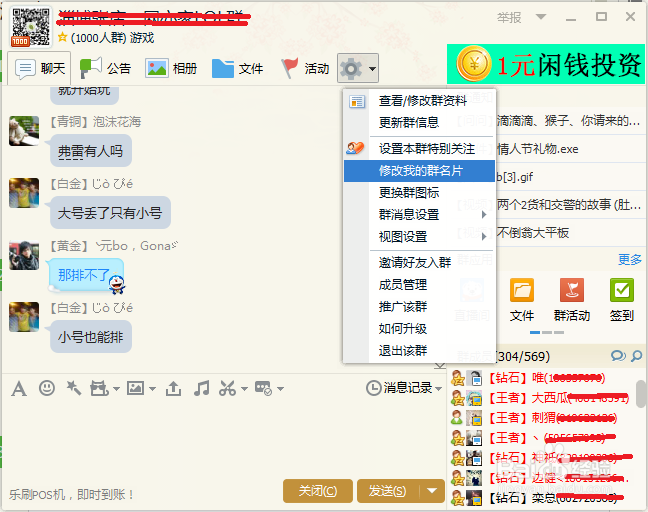Open the 签到 check-in app icon
The height and width of the screenshot is (512, 648).
coord(622,290)
